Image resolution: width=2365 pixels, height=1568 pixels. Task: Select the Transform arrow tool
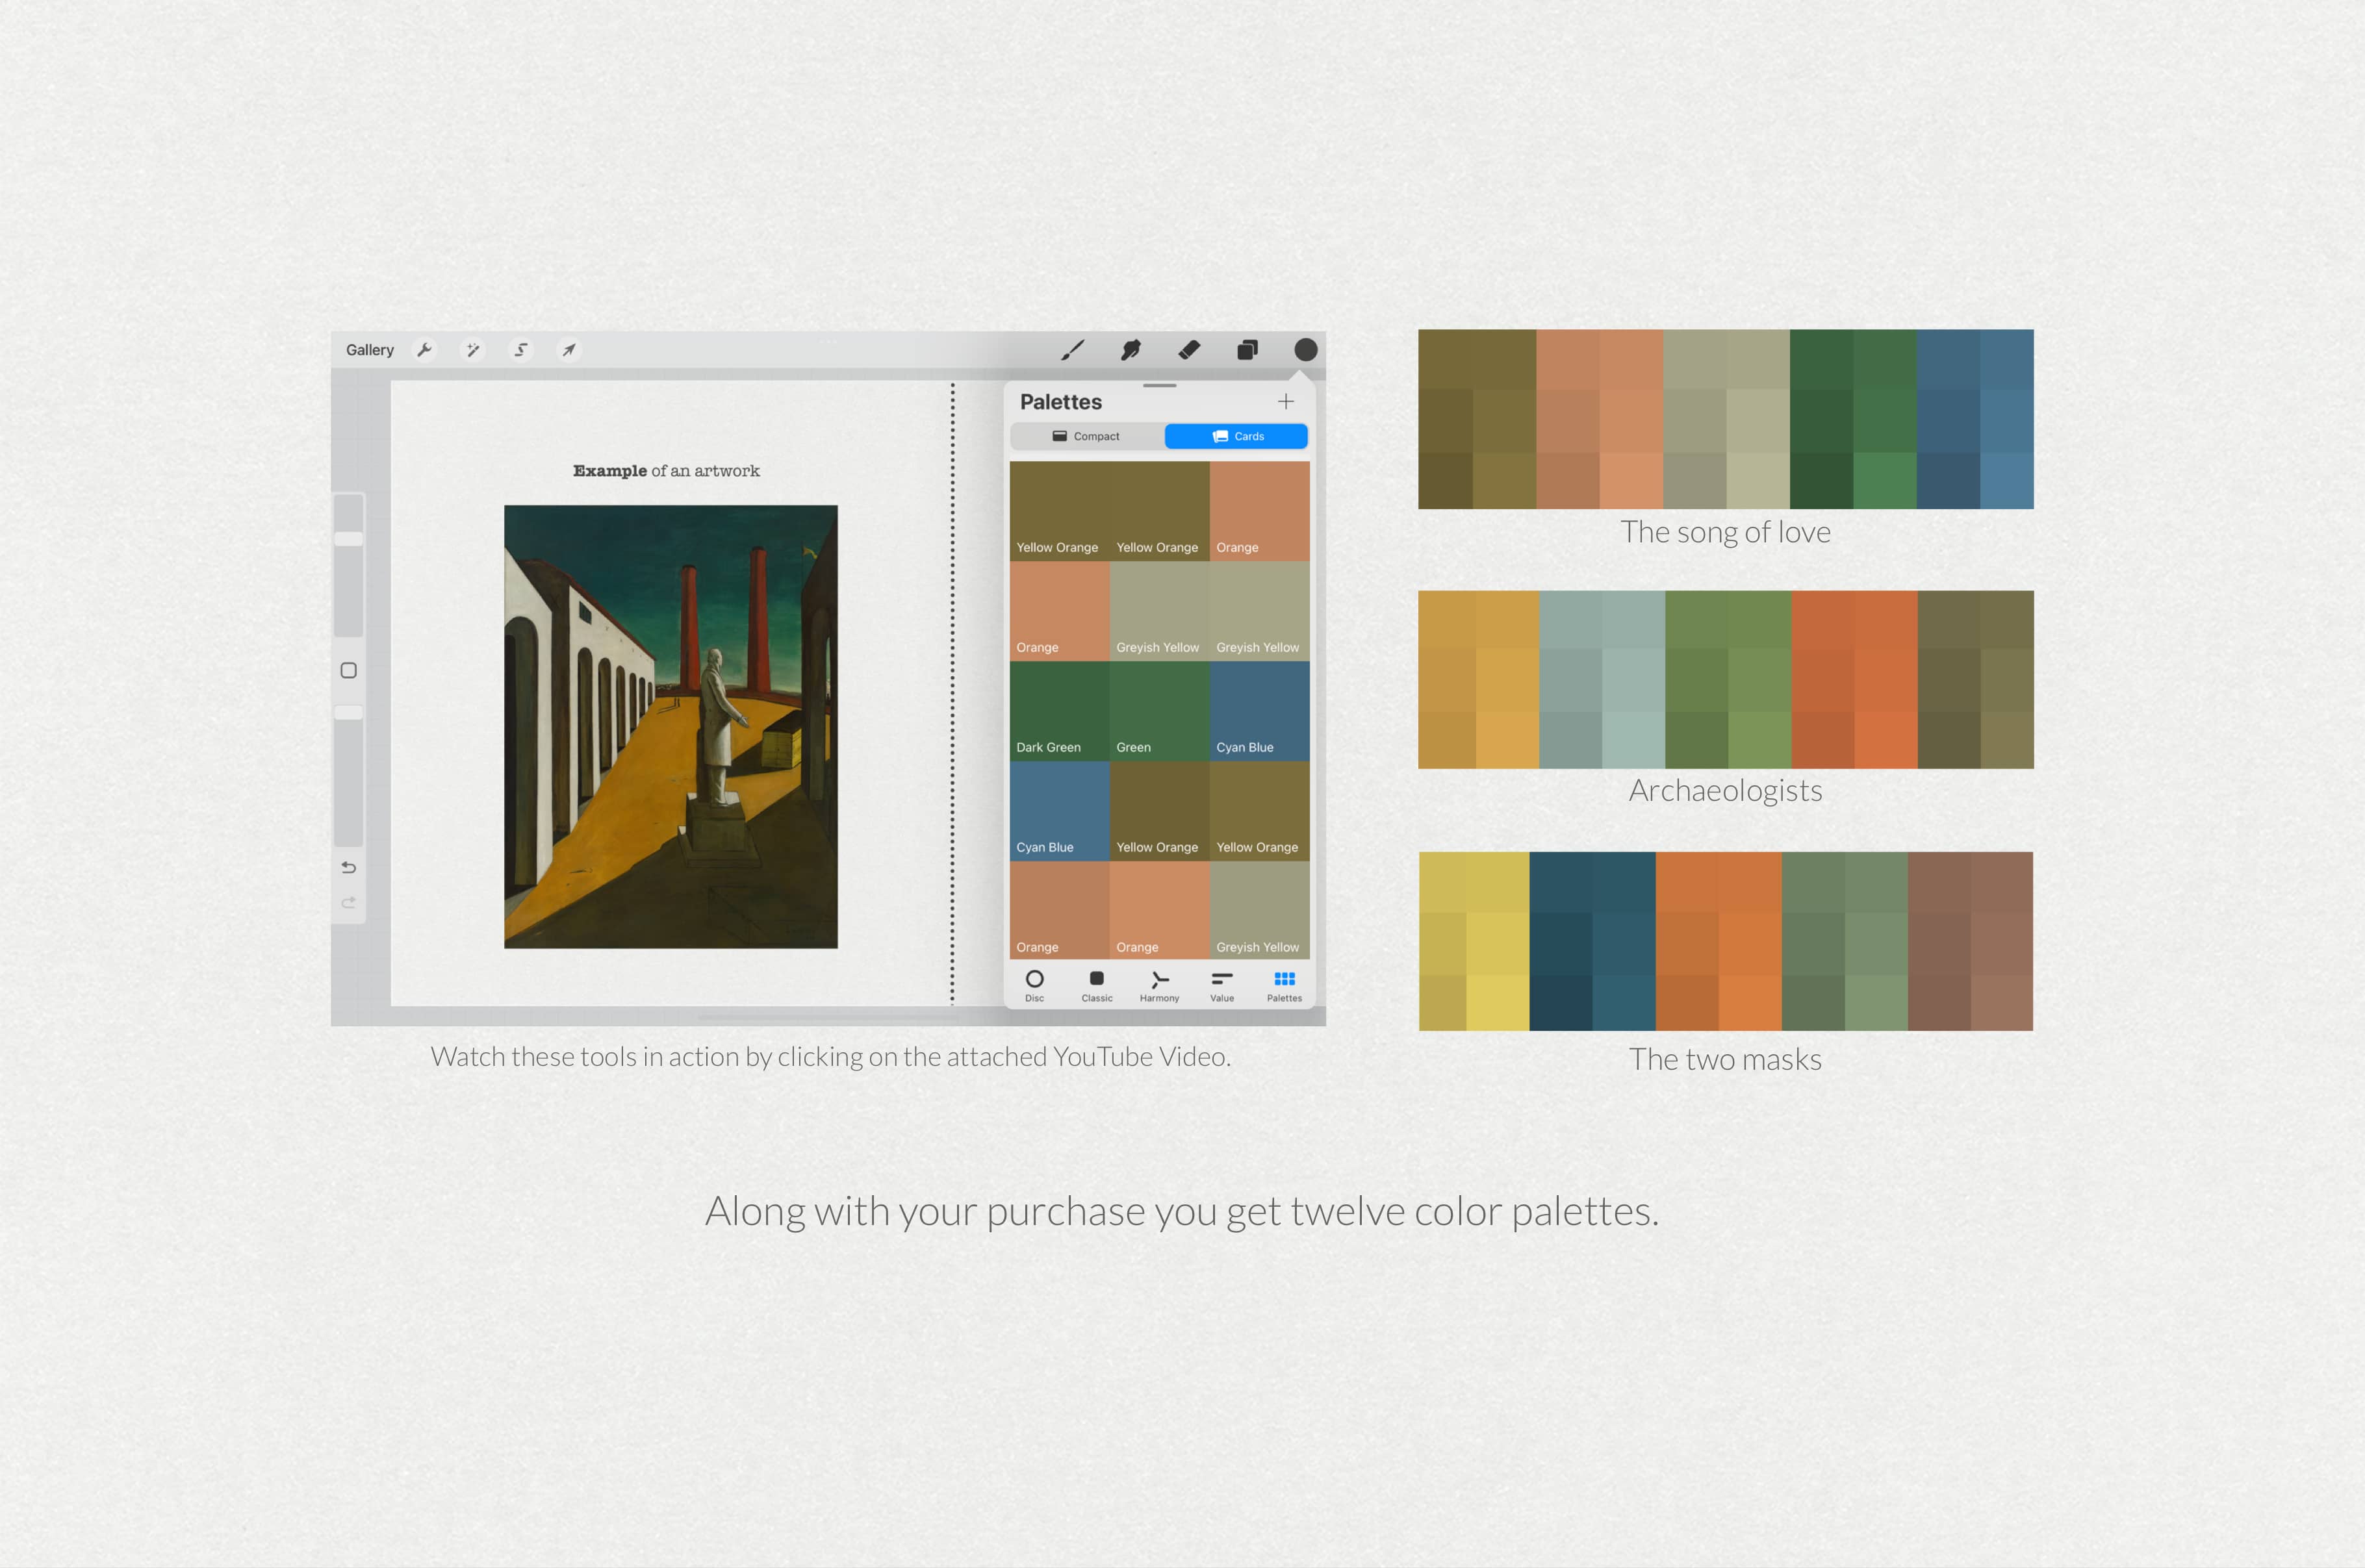tap(568, 349)
